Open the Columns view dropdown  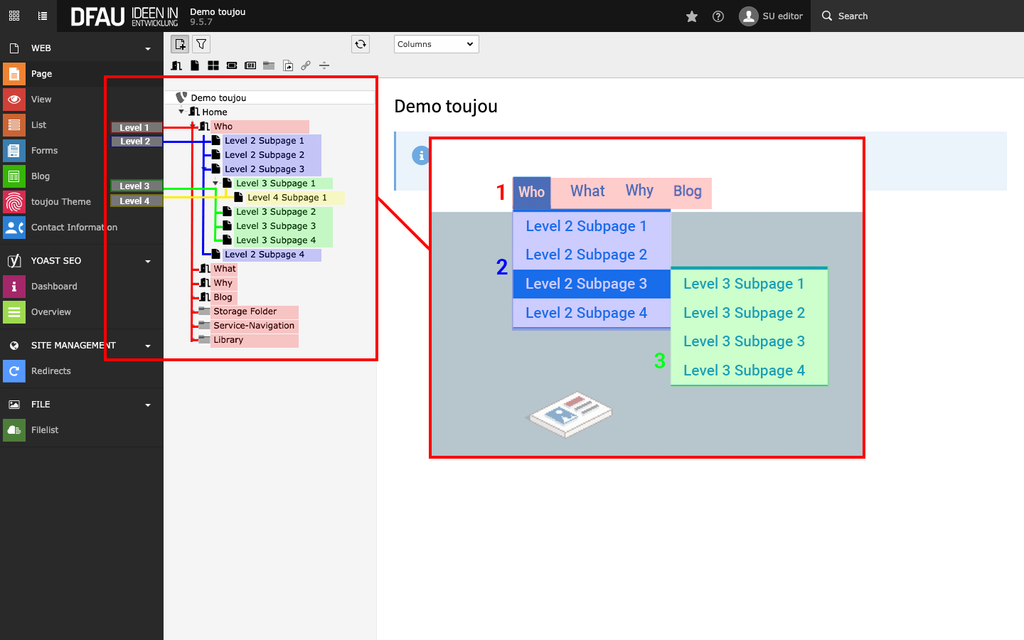(x=436, y=44)
